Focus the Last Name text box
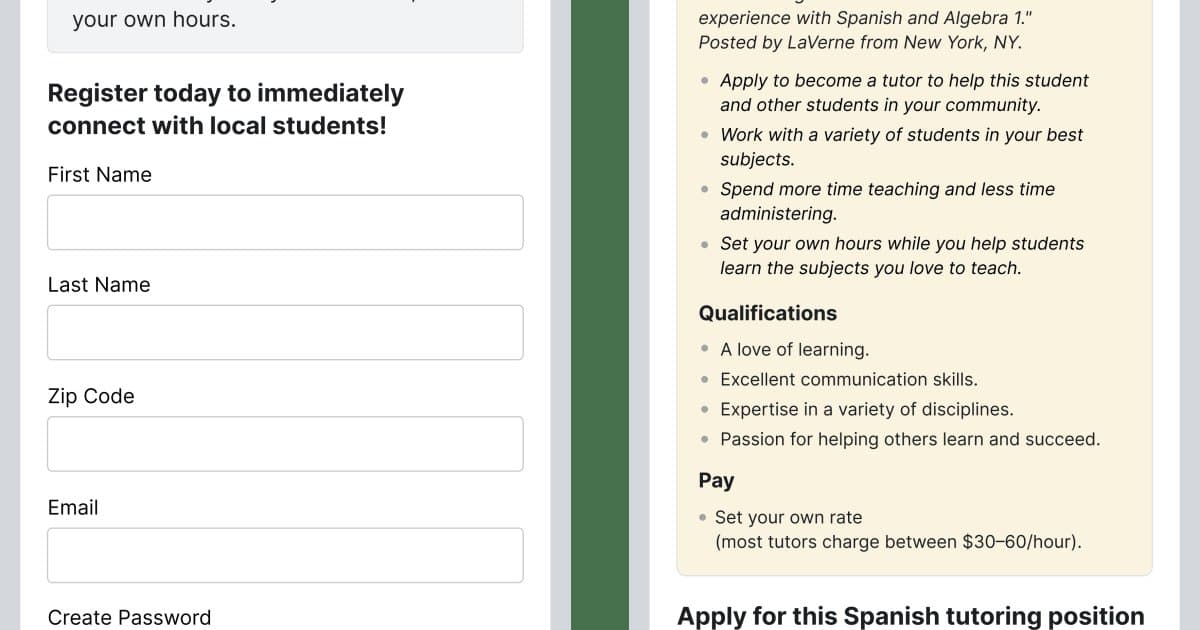Viewport: 1200px width, 630px height. click(x=285, y=332)
